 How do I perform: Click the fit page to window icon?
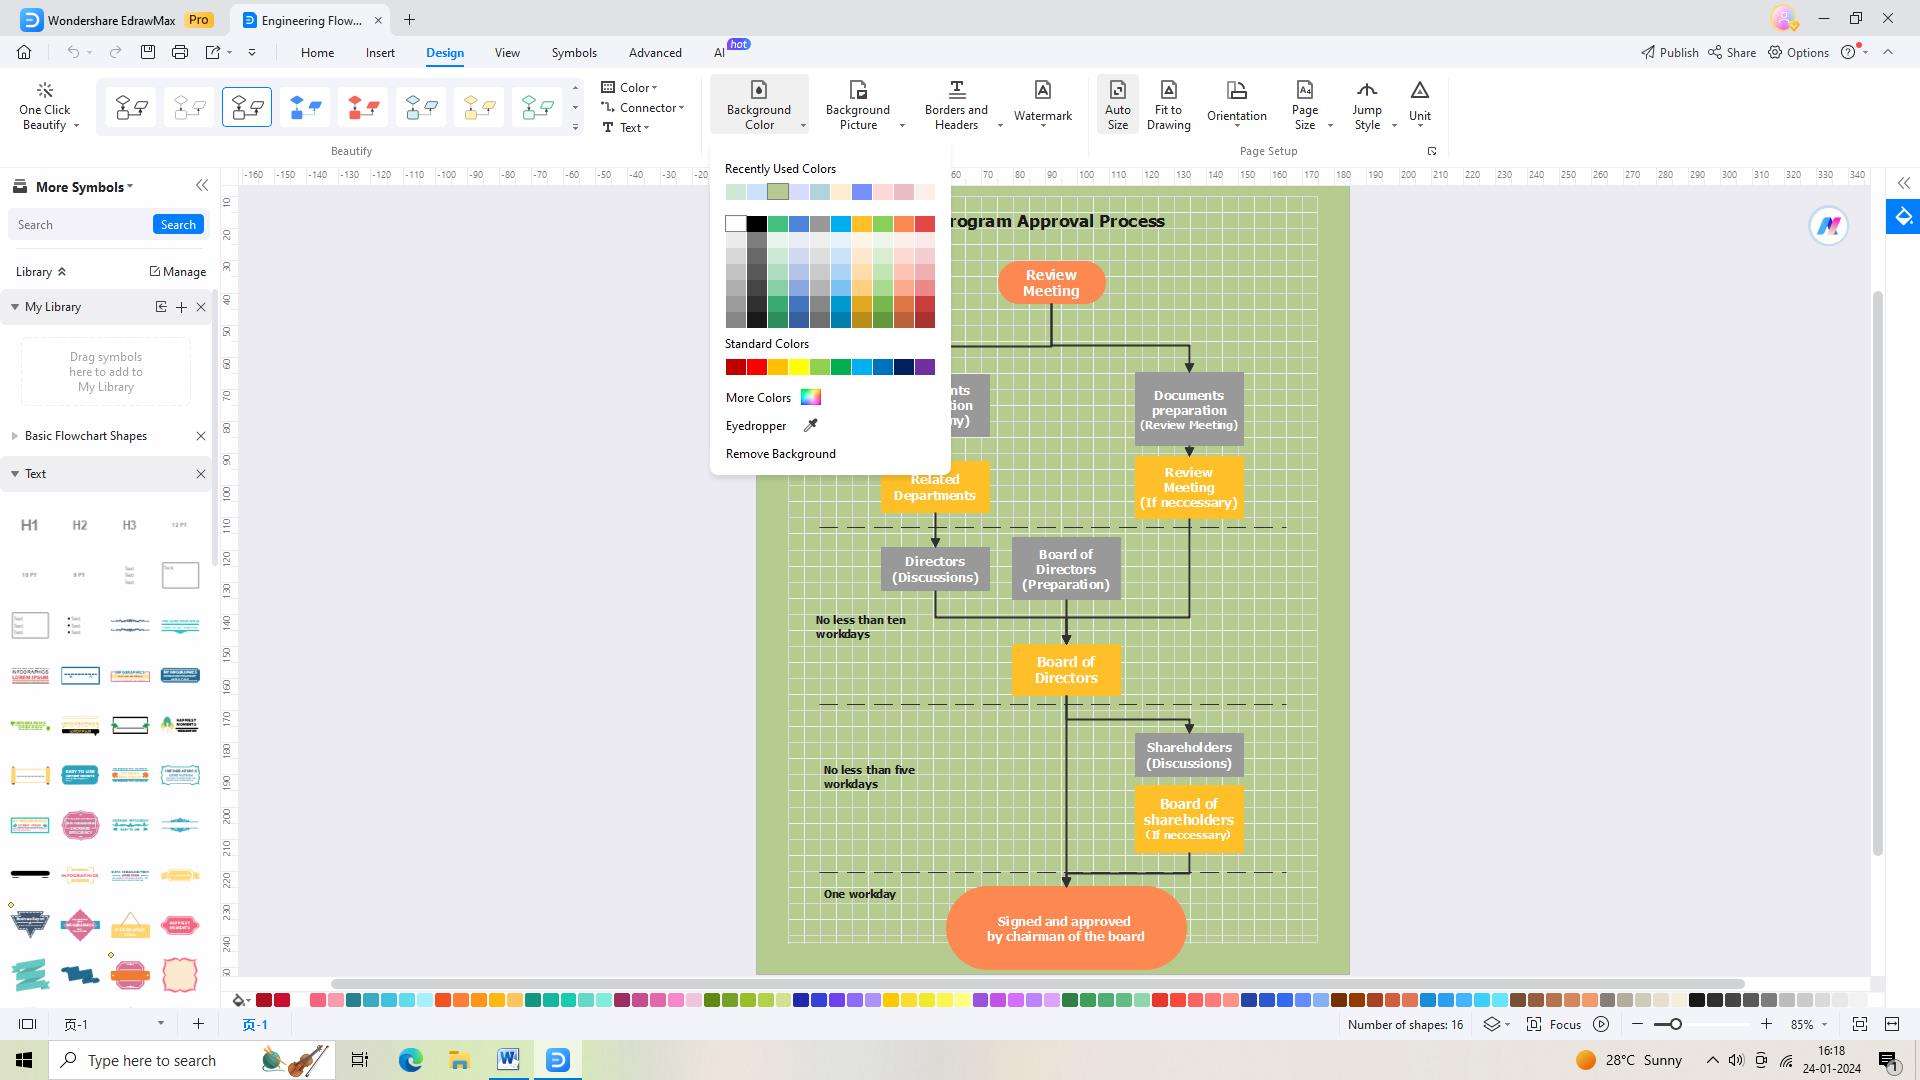1860,1025
